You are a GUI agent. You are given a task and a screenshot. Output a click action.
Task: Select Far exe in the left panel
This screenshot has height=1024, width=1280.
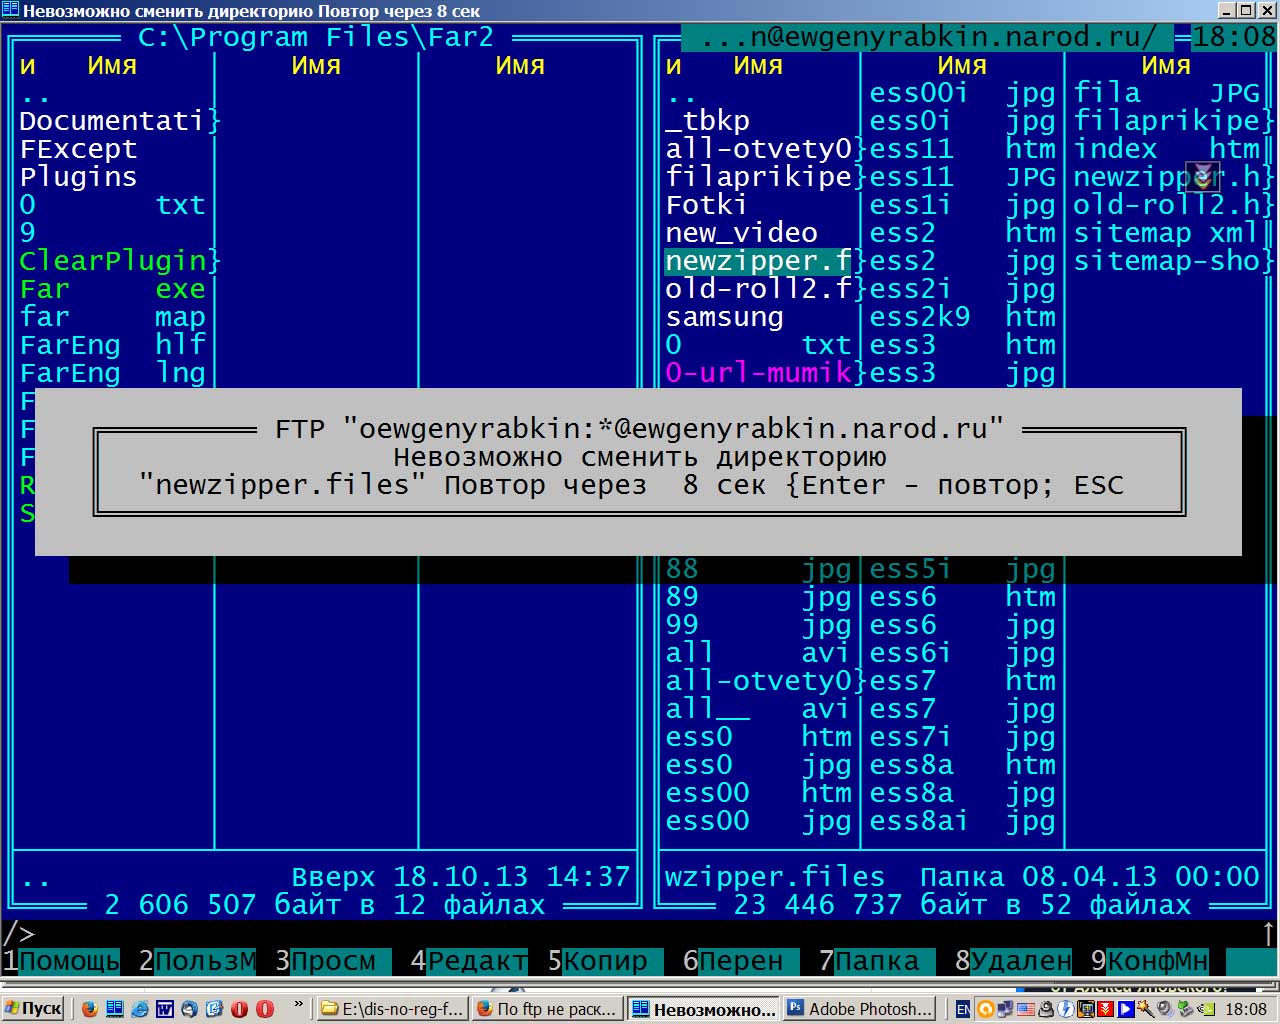click(112, 289)
